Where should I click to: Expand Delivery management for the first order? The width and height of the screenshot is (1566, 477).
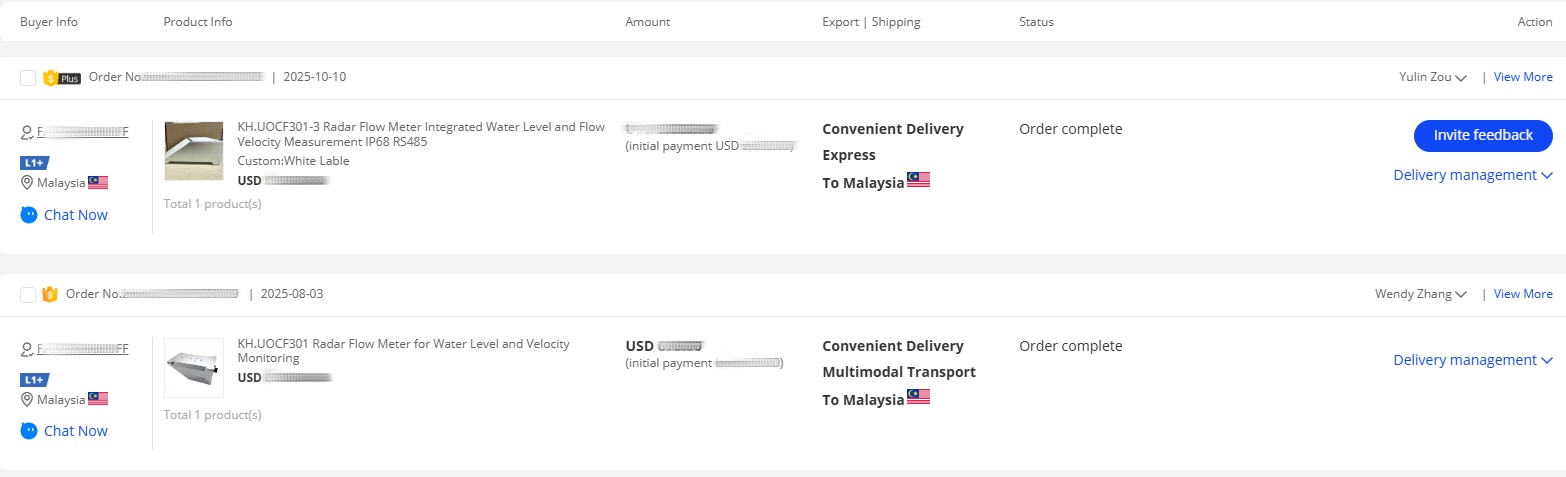click(x=1472, y=175)
